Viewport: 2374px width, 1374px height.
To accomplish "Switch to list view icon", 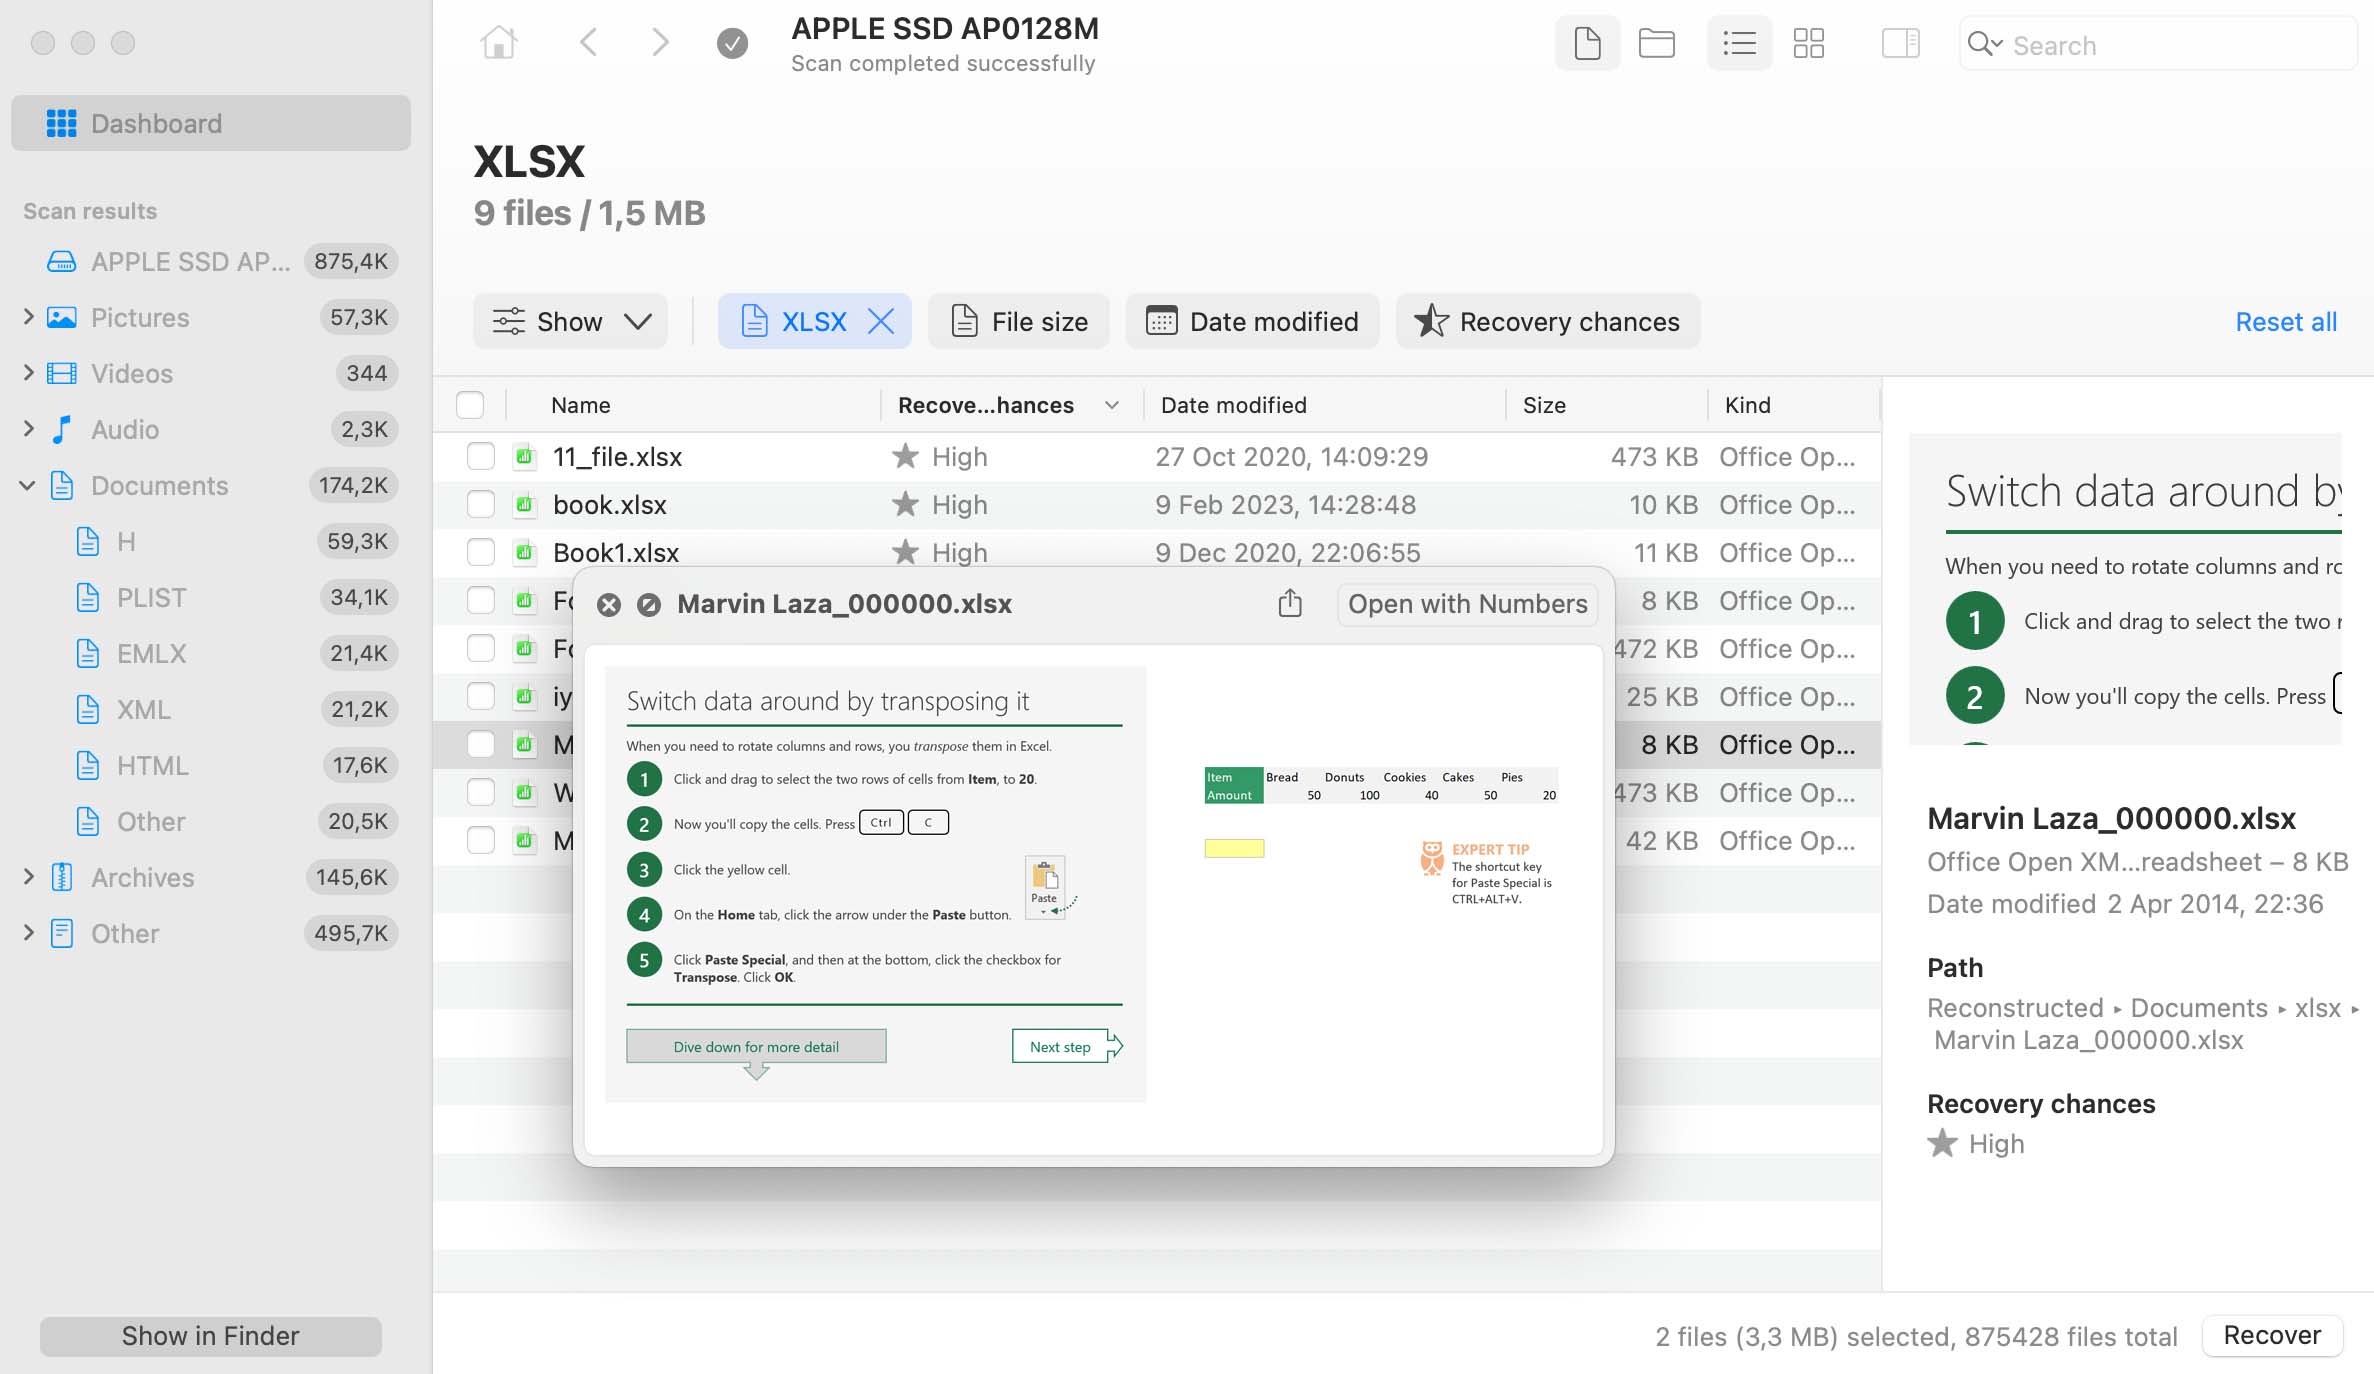I will point(1736,44).
